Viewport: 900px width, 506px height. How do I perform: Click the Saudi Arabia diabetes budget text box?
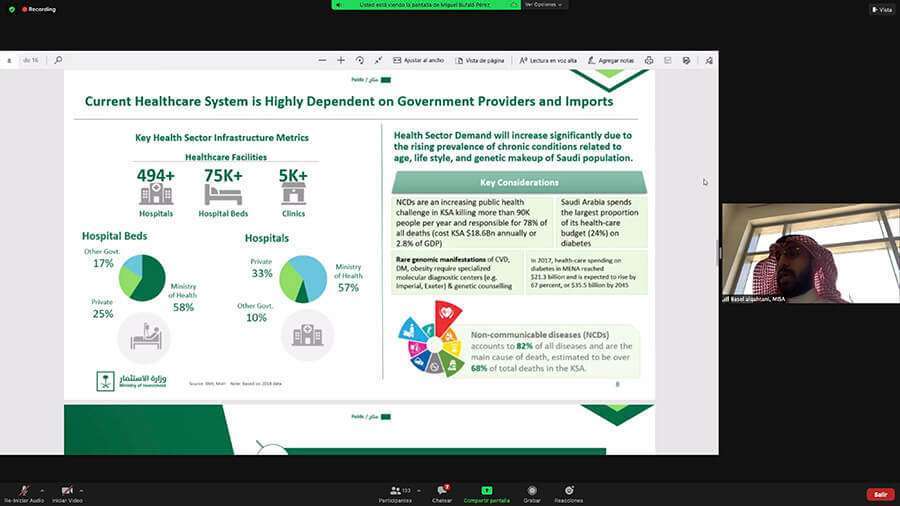[602, 222]
